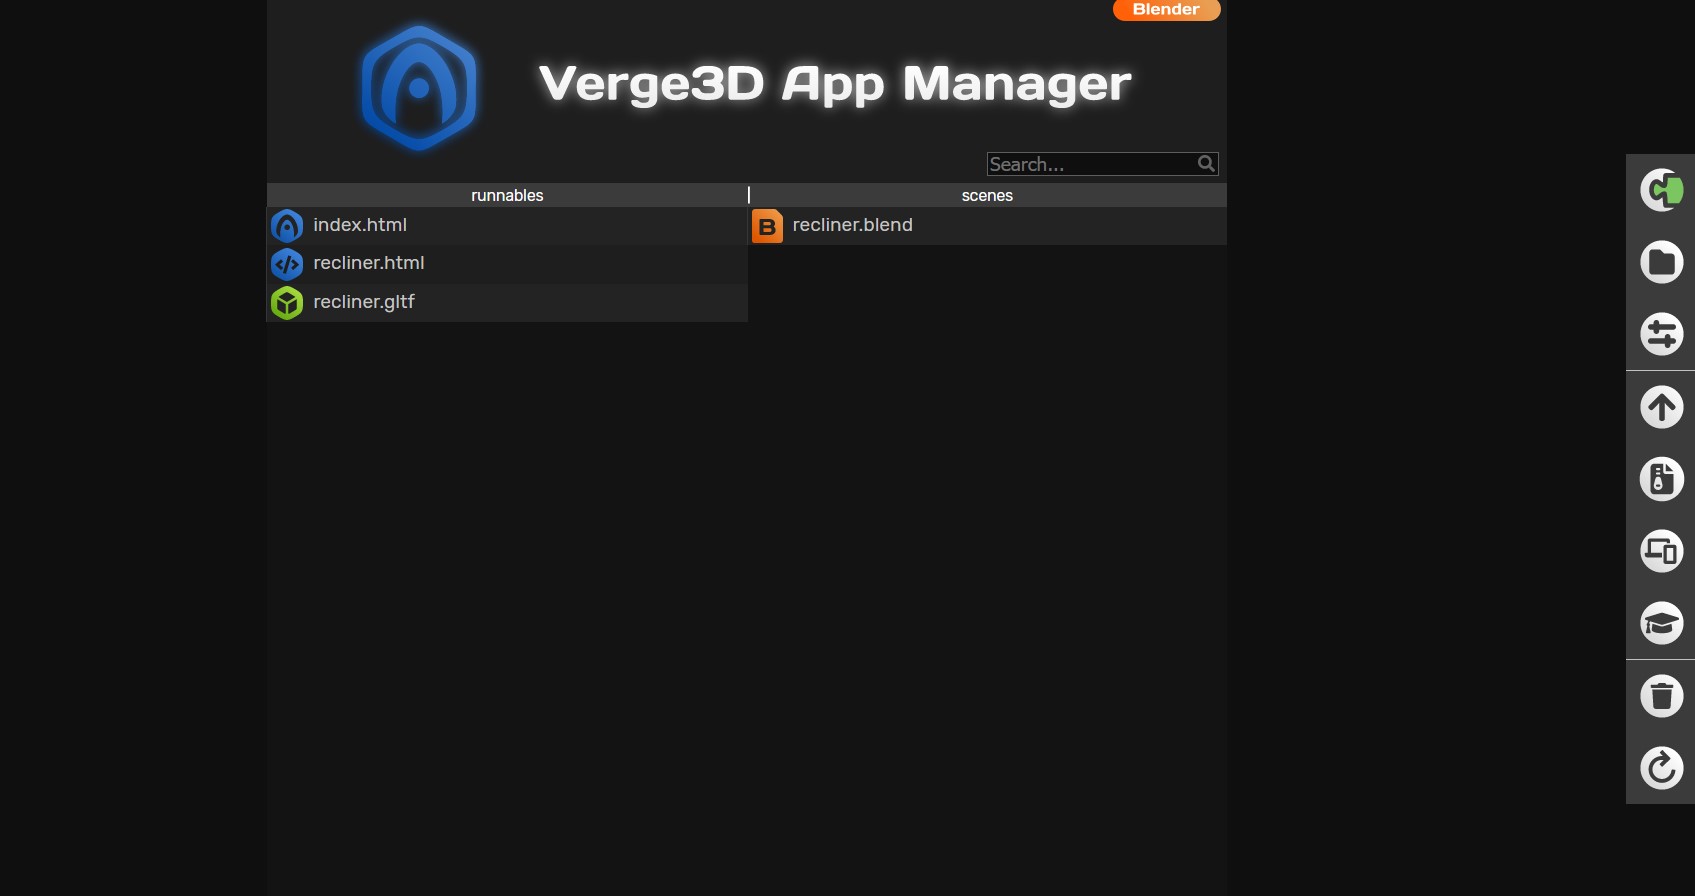Open the Puzzles editor icon
The width and height of the screenshot is (1695, 896).
pos(1661,190)
